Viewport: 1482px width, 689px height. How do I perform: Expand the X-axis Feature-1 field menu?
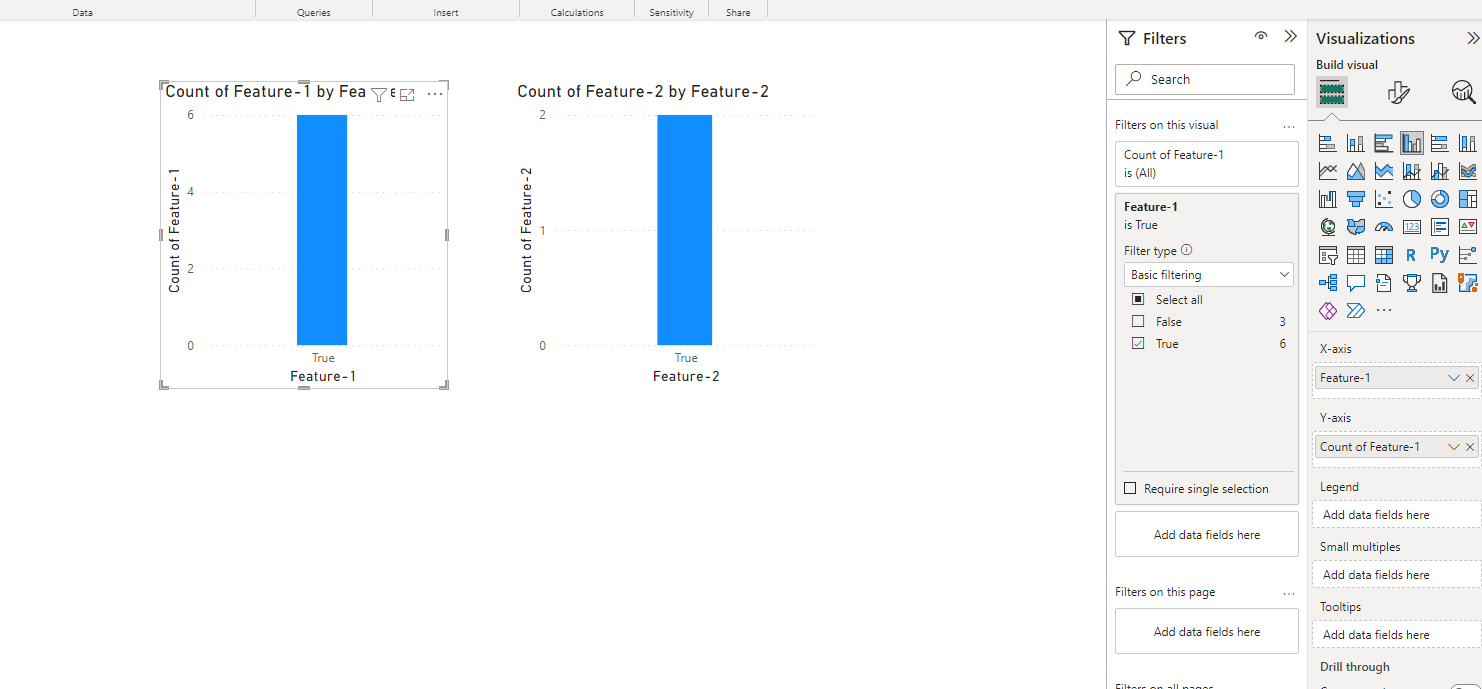[1454, 378]
